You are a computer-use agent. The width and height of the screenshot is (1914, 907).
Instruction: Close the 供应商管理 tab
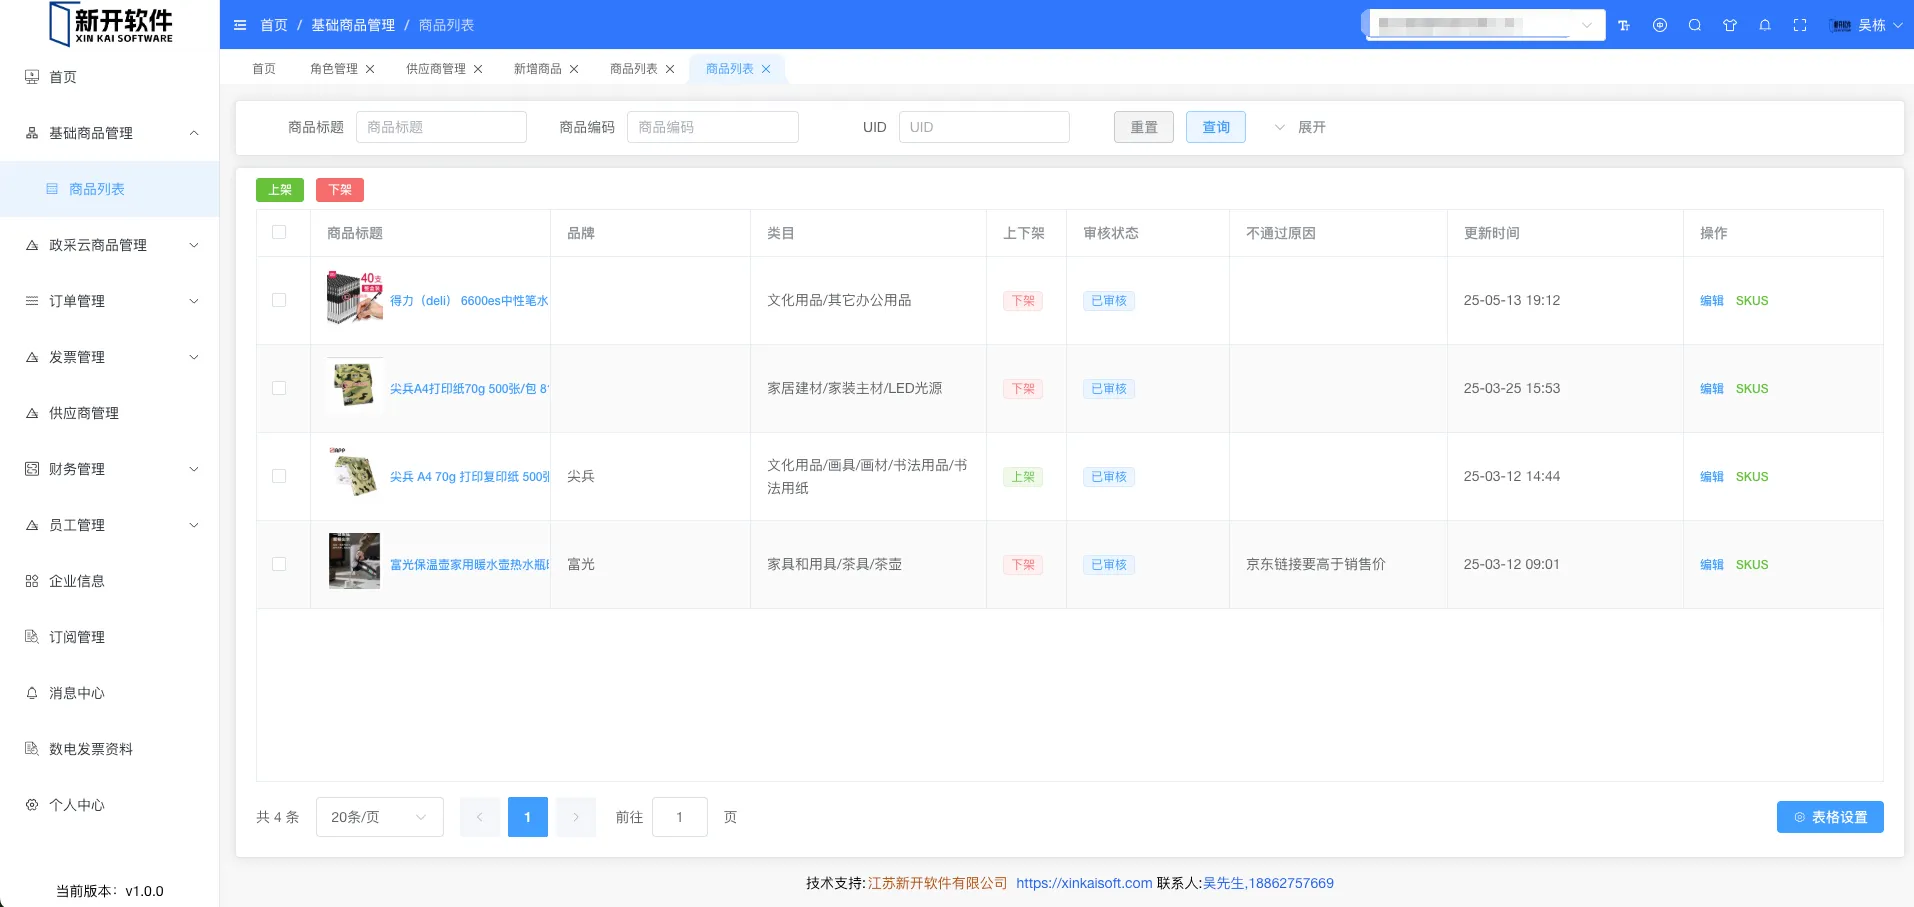478,69
